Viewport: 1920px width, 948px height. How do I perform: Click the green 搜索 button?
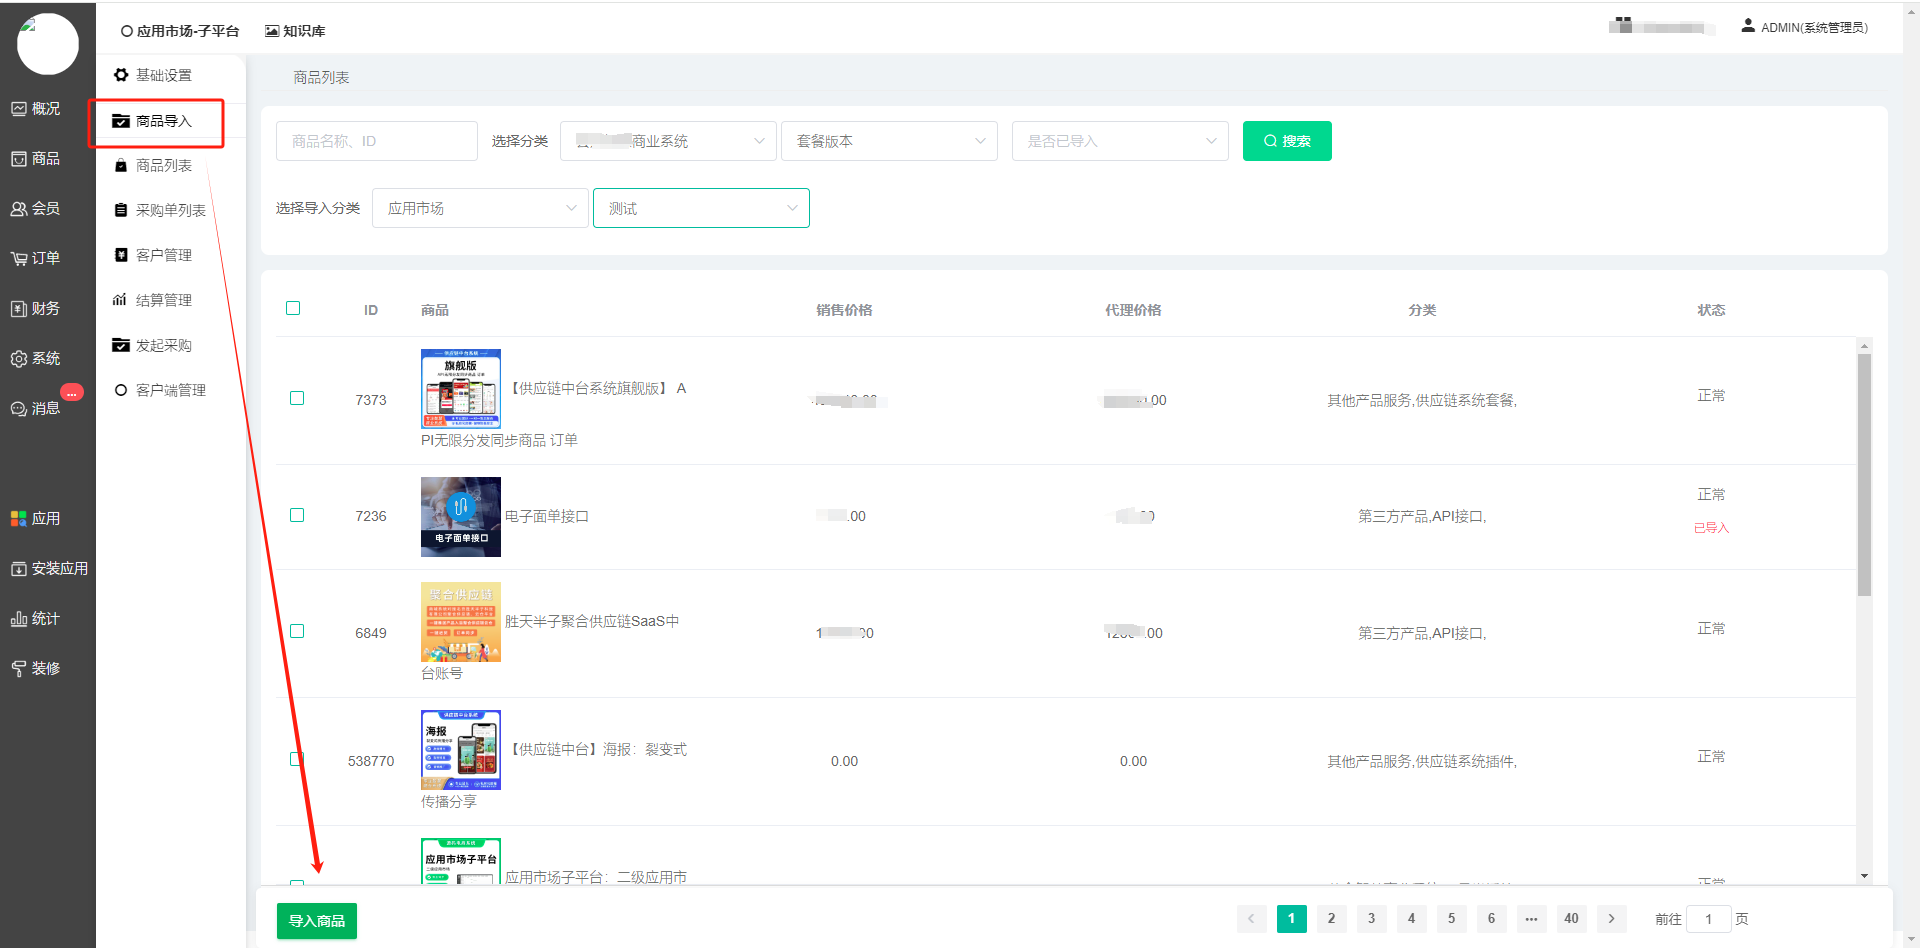pyautogui.click(x=1286, y=141)
